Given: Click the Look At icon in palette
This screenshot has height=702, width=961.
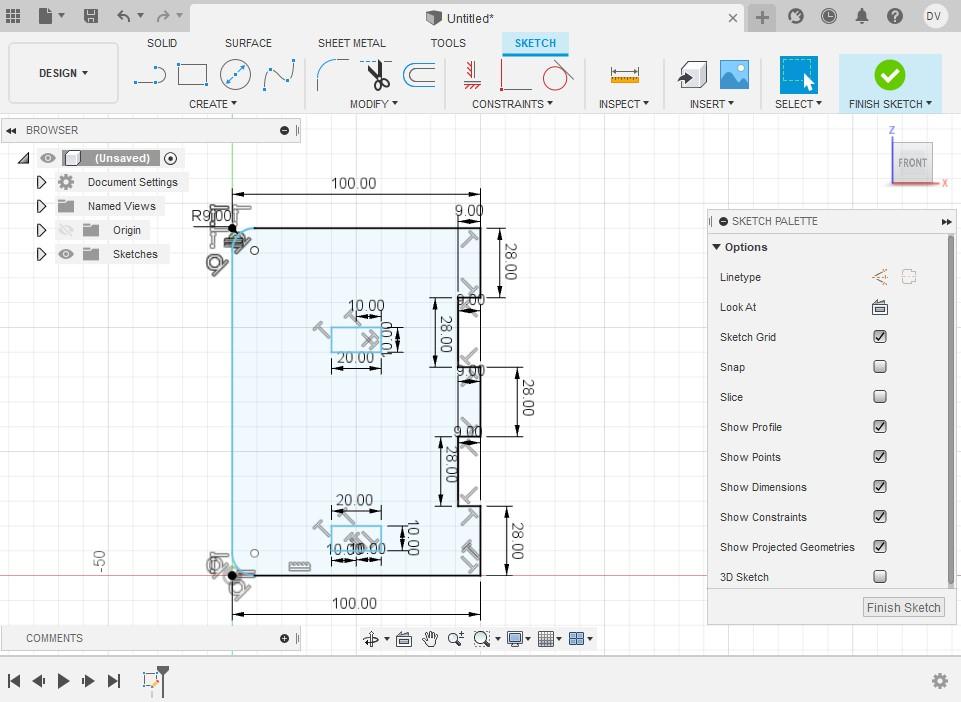Looking at the screenshot, I should pyautogui.click(x=879, y=307).
